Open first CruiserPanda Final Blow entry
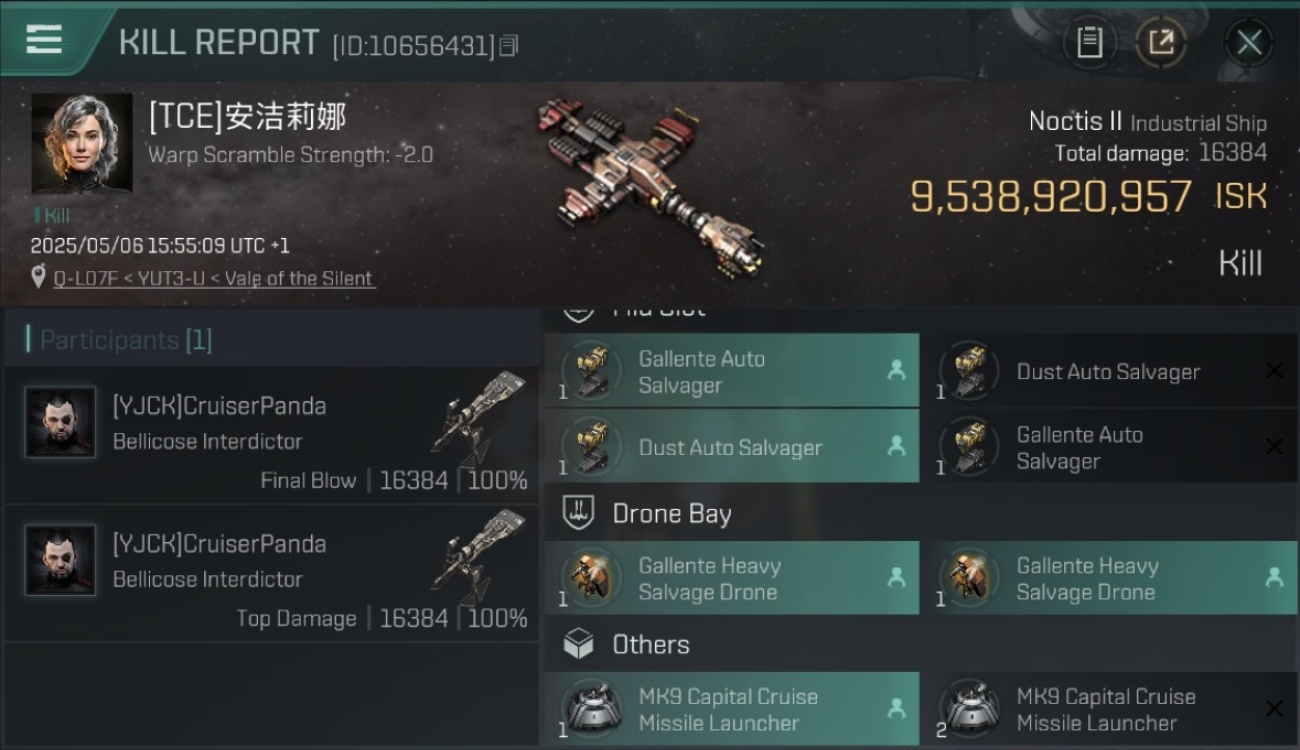1300x750 pixels. point(272,435)
